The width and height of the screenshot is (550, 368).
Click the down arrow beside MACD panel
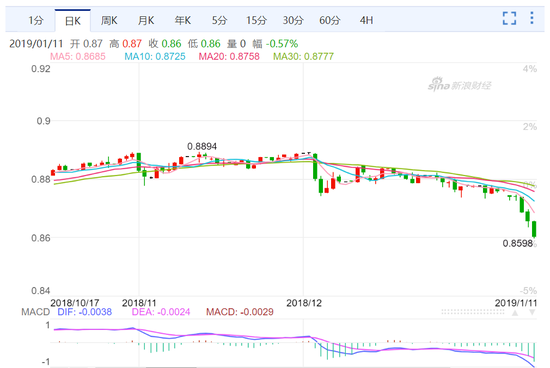pos(532,312)
